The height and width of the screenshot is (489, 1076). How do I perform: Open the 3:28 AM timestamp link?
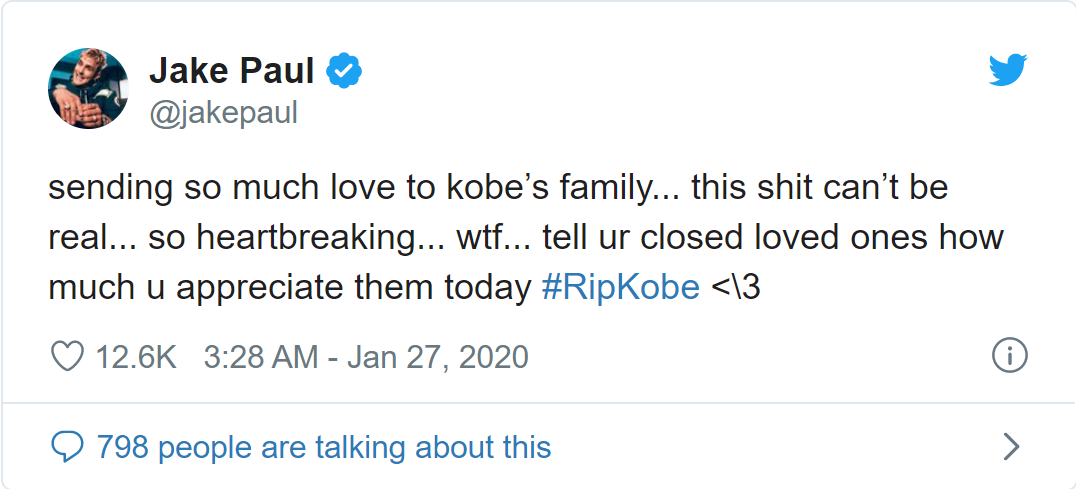coord(261,357)
